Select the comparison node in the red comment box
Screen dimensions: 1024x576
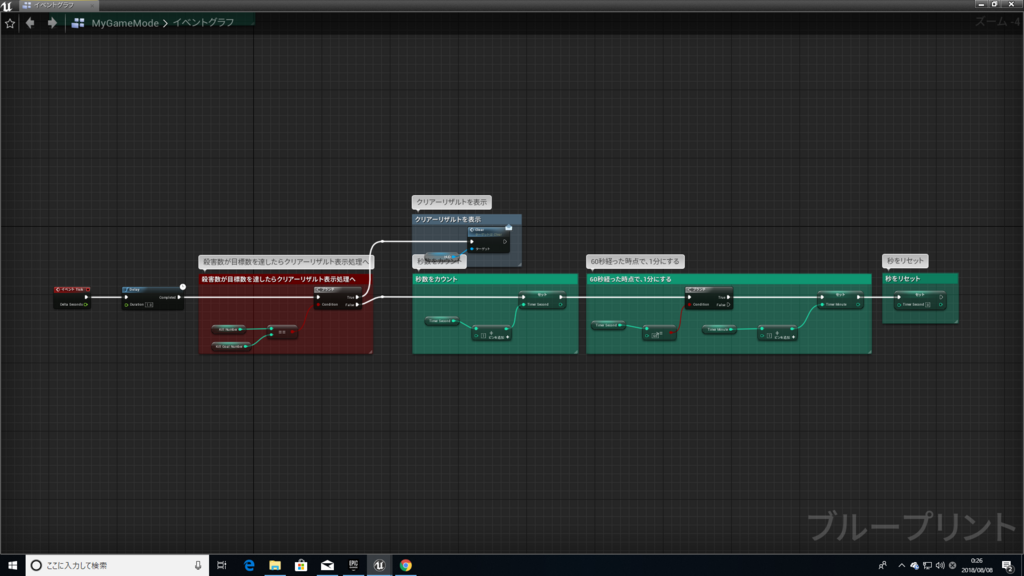(x=282, y=332)
